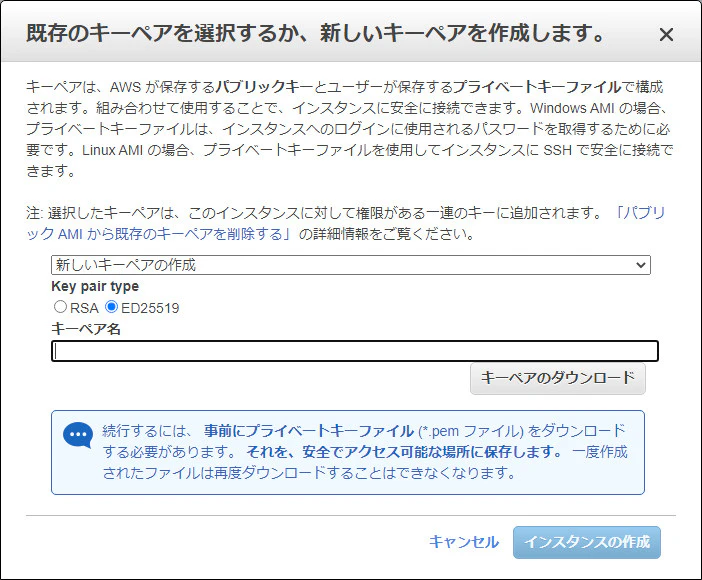Select the ED25519 key pair type
Screen dimensions: 702x580
click(x=111, y=307)
